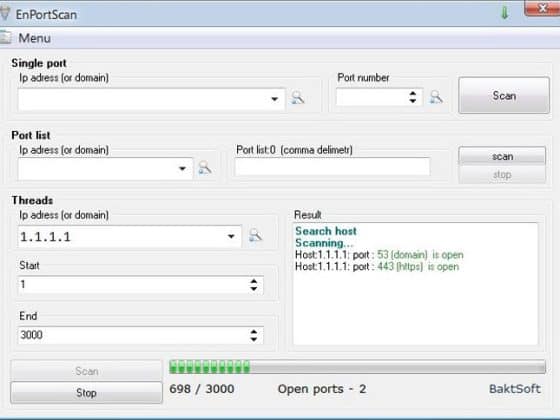Close the EnPortScan window
Viewport: 560px width, 420px height.
542,8
